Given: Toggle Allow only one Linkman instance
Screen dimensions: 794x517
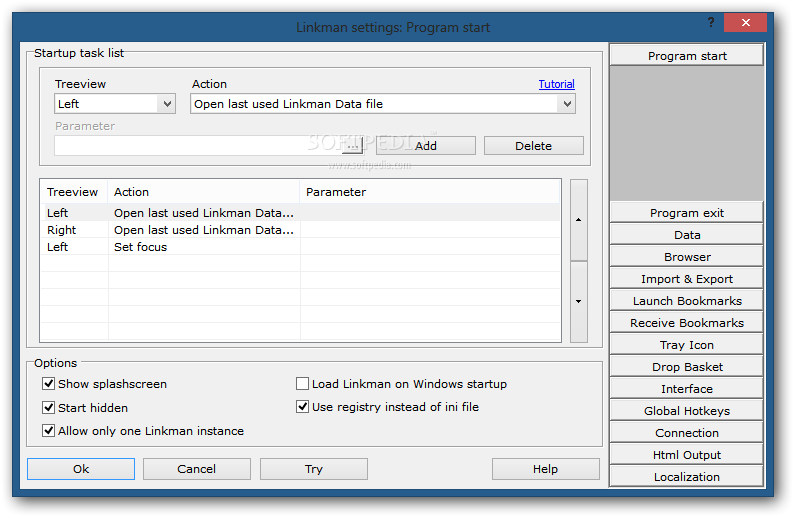Looking at the screenshot, I should point(49,431).
